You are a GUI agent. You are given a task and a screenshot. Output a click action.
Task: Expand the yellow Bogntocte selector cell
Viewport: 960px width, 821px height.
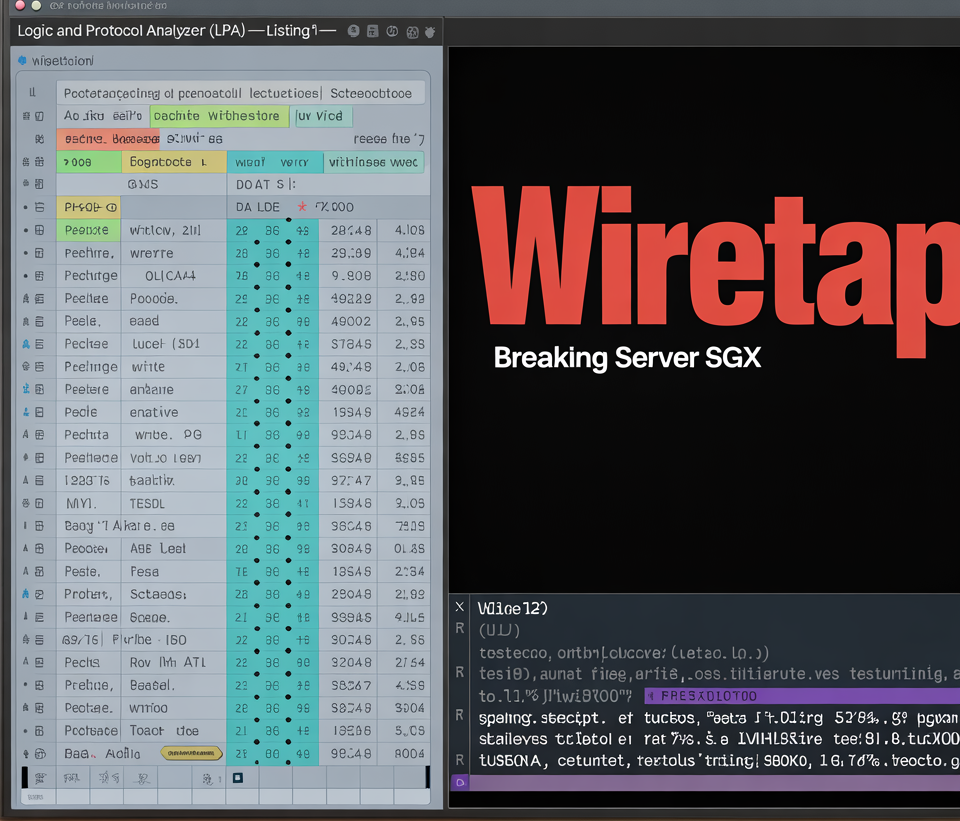coord(174,161)
